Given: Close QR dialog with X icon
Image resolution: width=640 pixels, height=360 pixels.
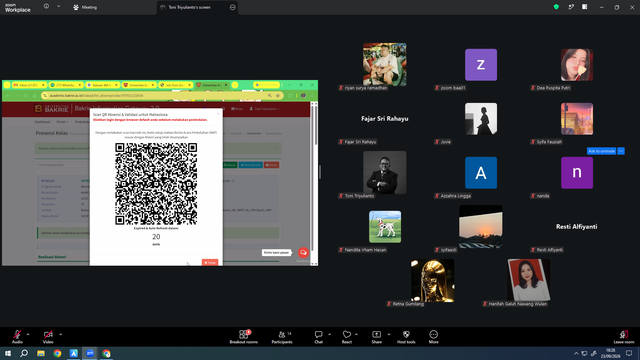Looking at the screenshot, I should tap(218, 114).
